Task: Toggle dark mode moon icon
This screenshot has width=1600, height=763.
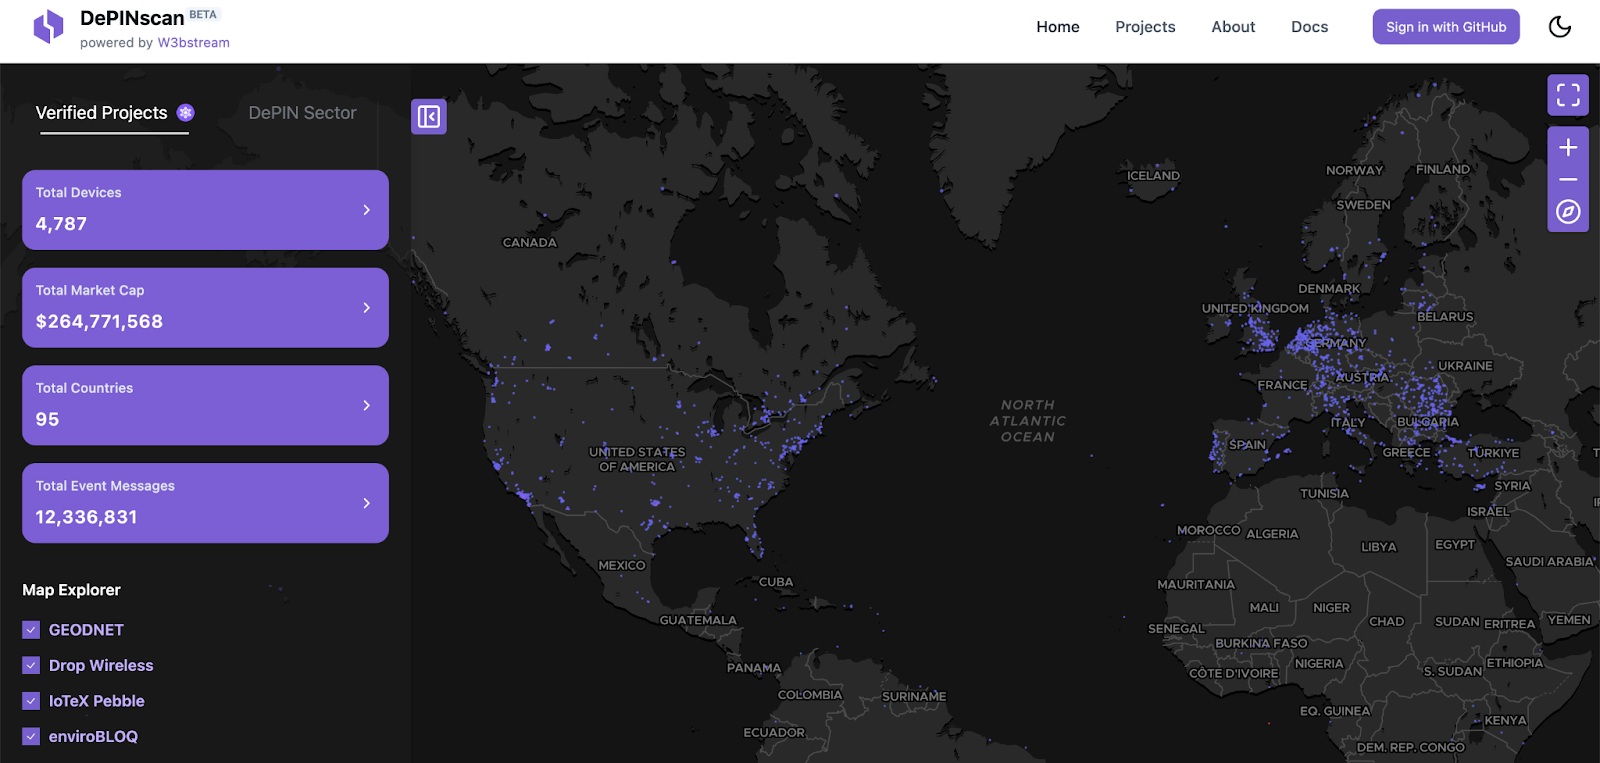Action: (1560, 27)
